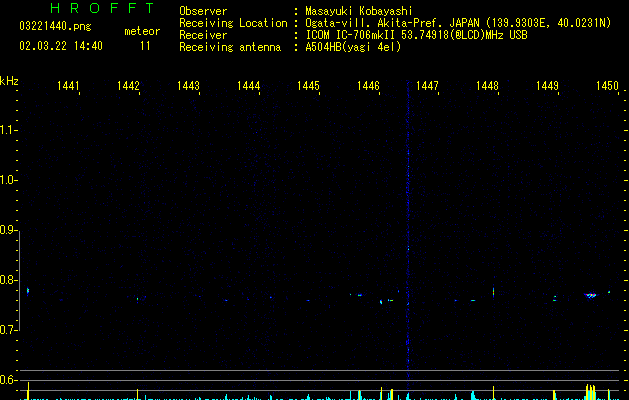Image resolution: width=629 pixels, height=400 pixels.
Task: Click time axis marker 1441
Action: pos(68,86)
